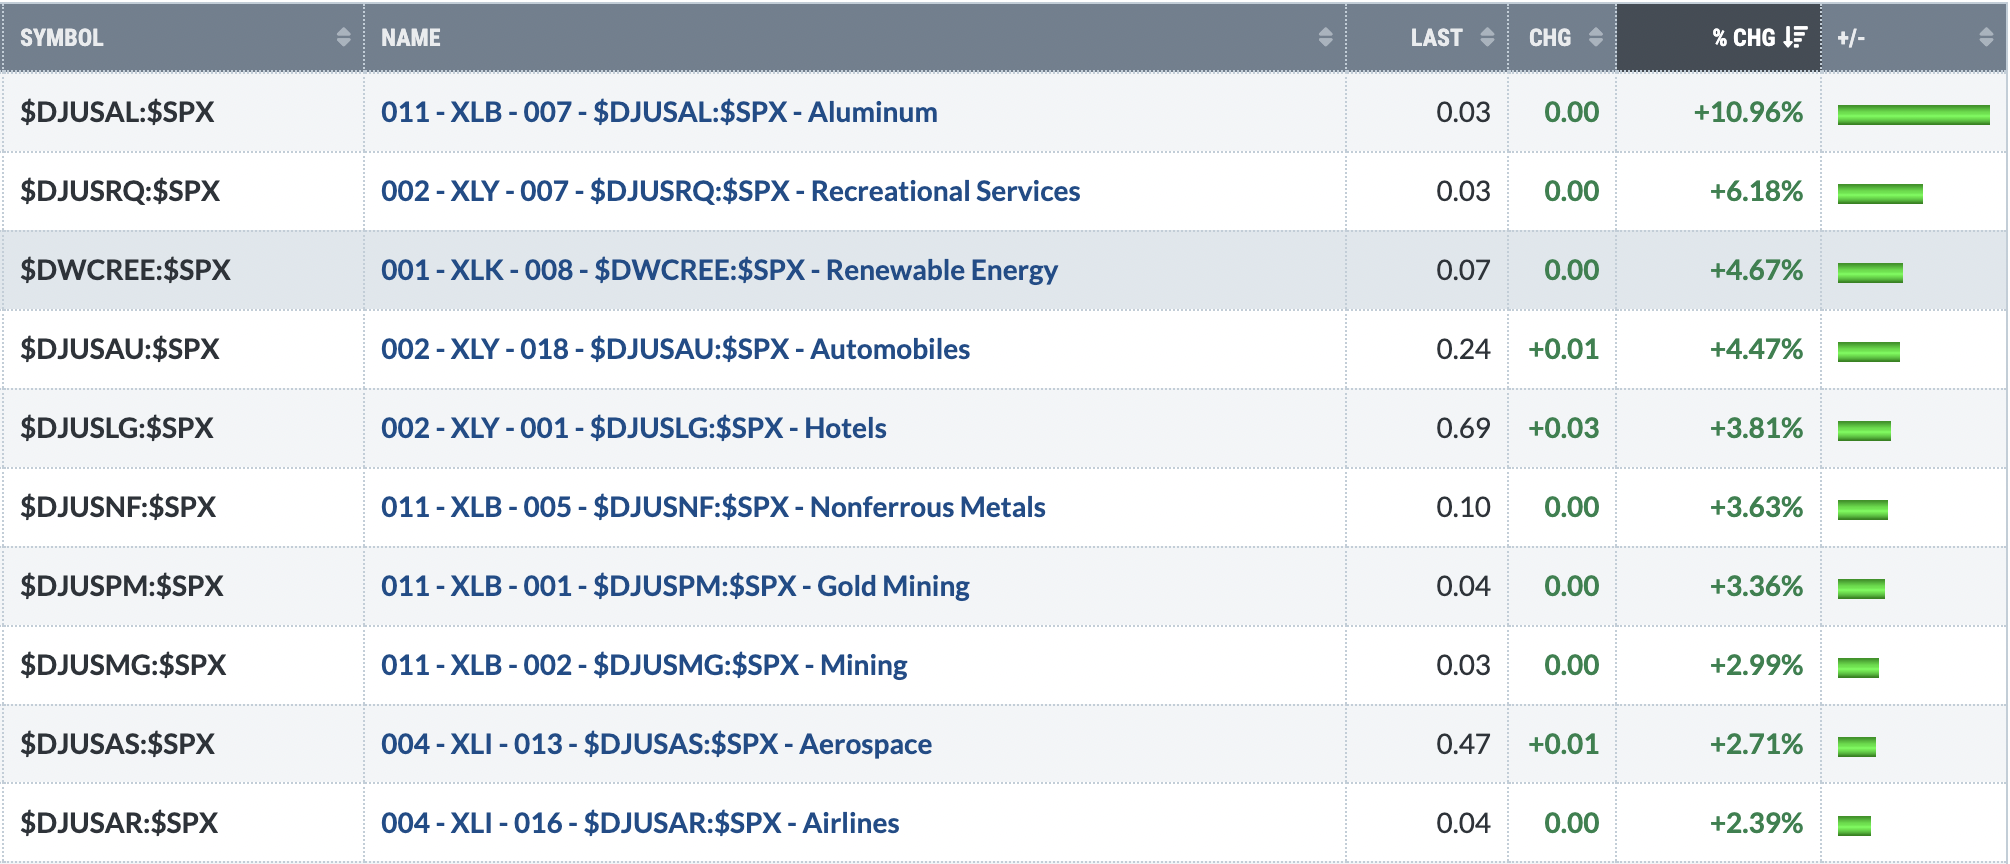Sort by LAST column arrows icon
Viewport: 2010px width, 864px height.
point(1487,37)
